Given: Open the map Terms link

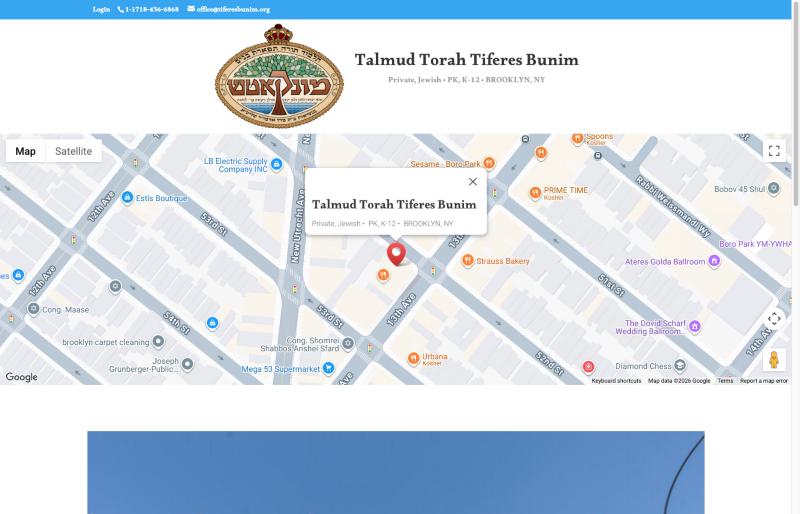Looking at the screenshot, I should 725,381.
